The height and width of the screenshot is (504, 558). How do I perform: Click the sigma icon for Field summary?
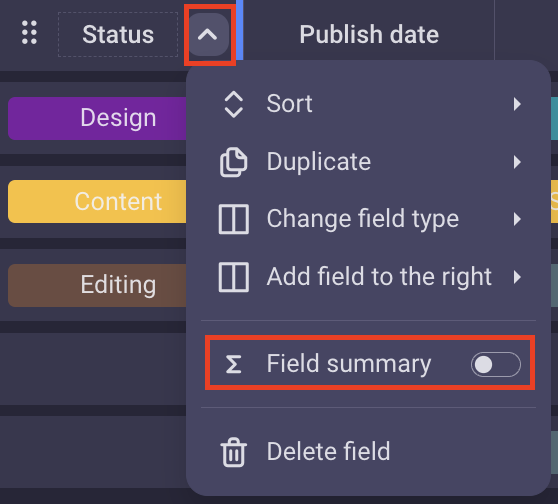coord(233,364)
